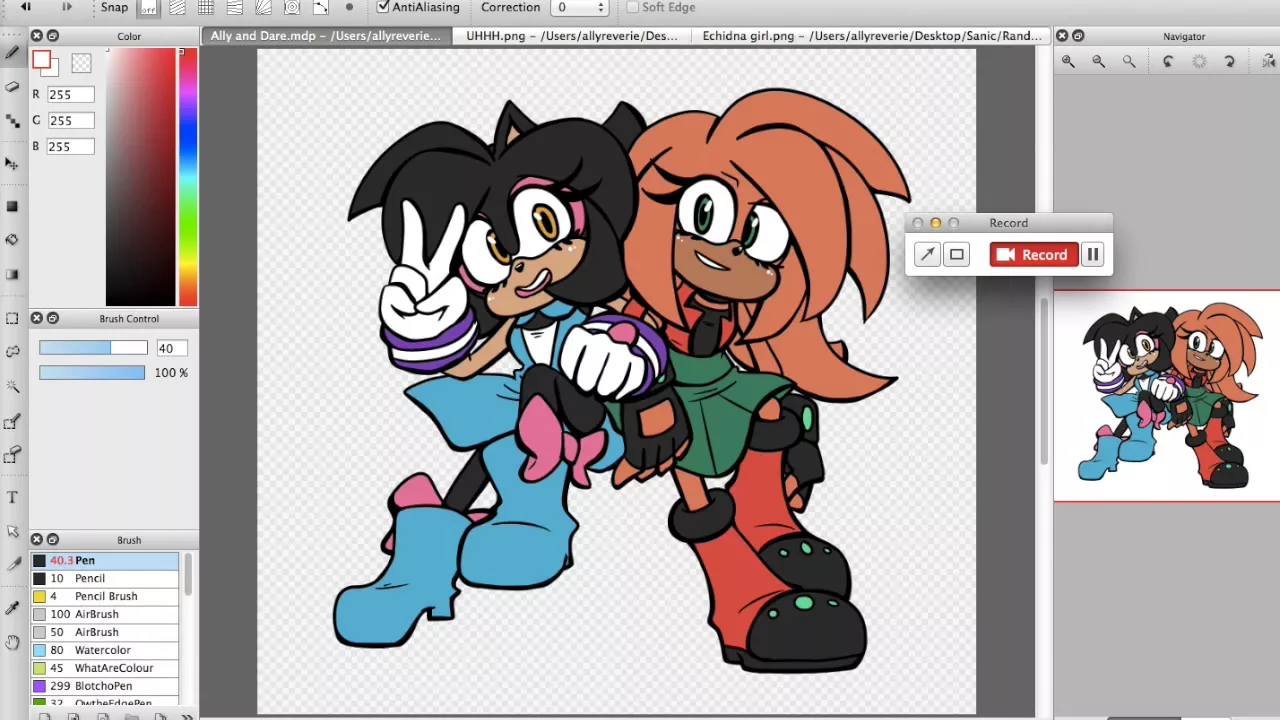This screenshot has height=720, width=1280.
Task: Choose rectangle region mode in Record window
Action: (x=957, y=255)
